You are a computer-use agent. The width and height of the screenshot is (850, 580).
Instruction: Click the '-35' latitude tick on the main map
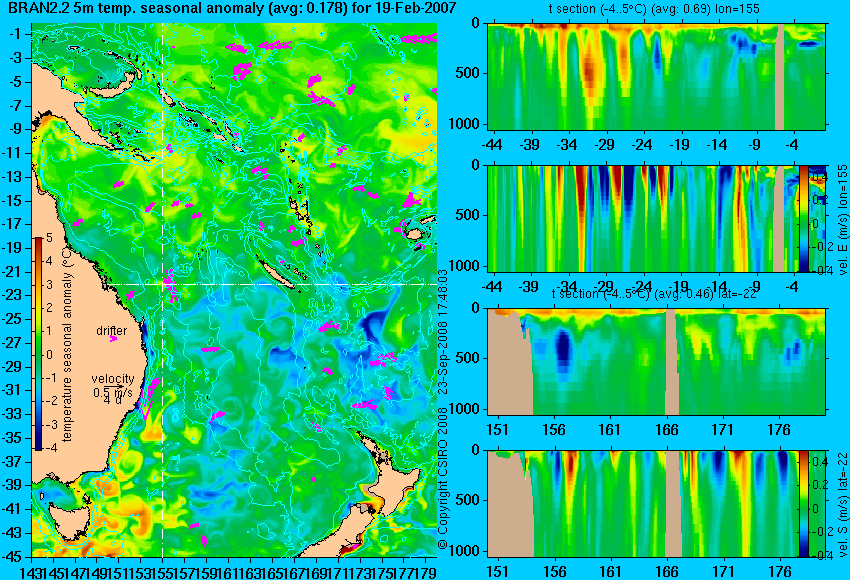[x=13, y=437]
